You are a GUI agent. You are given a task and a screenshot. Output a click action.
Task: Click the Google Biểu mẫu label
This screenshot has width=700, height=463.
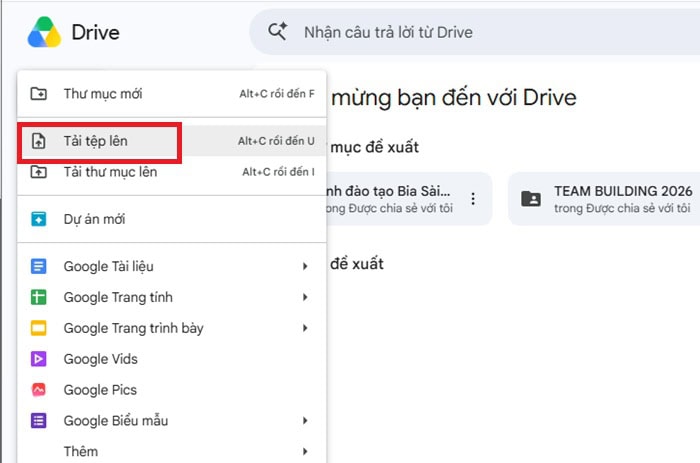pyautogui.click(x=116, y=421)
